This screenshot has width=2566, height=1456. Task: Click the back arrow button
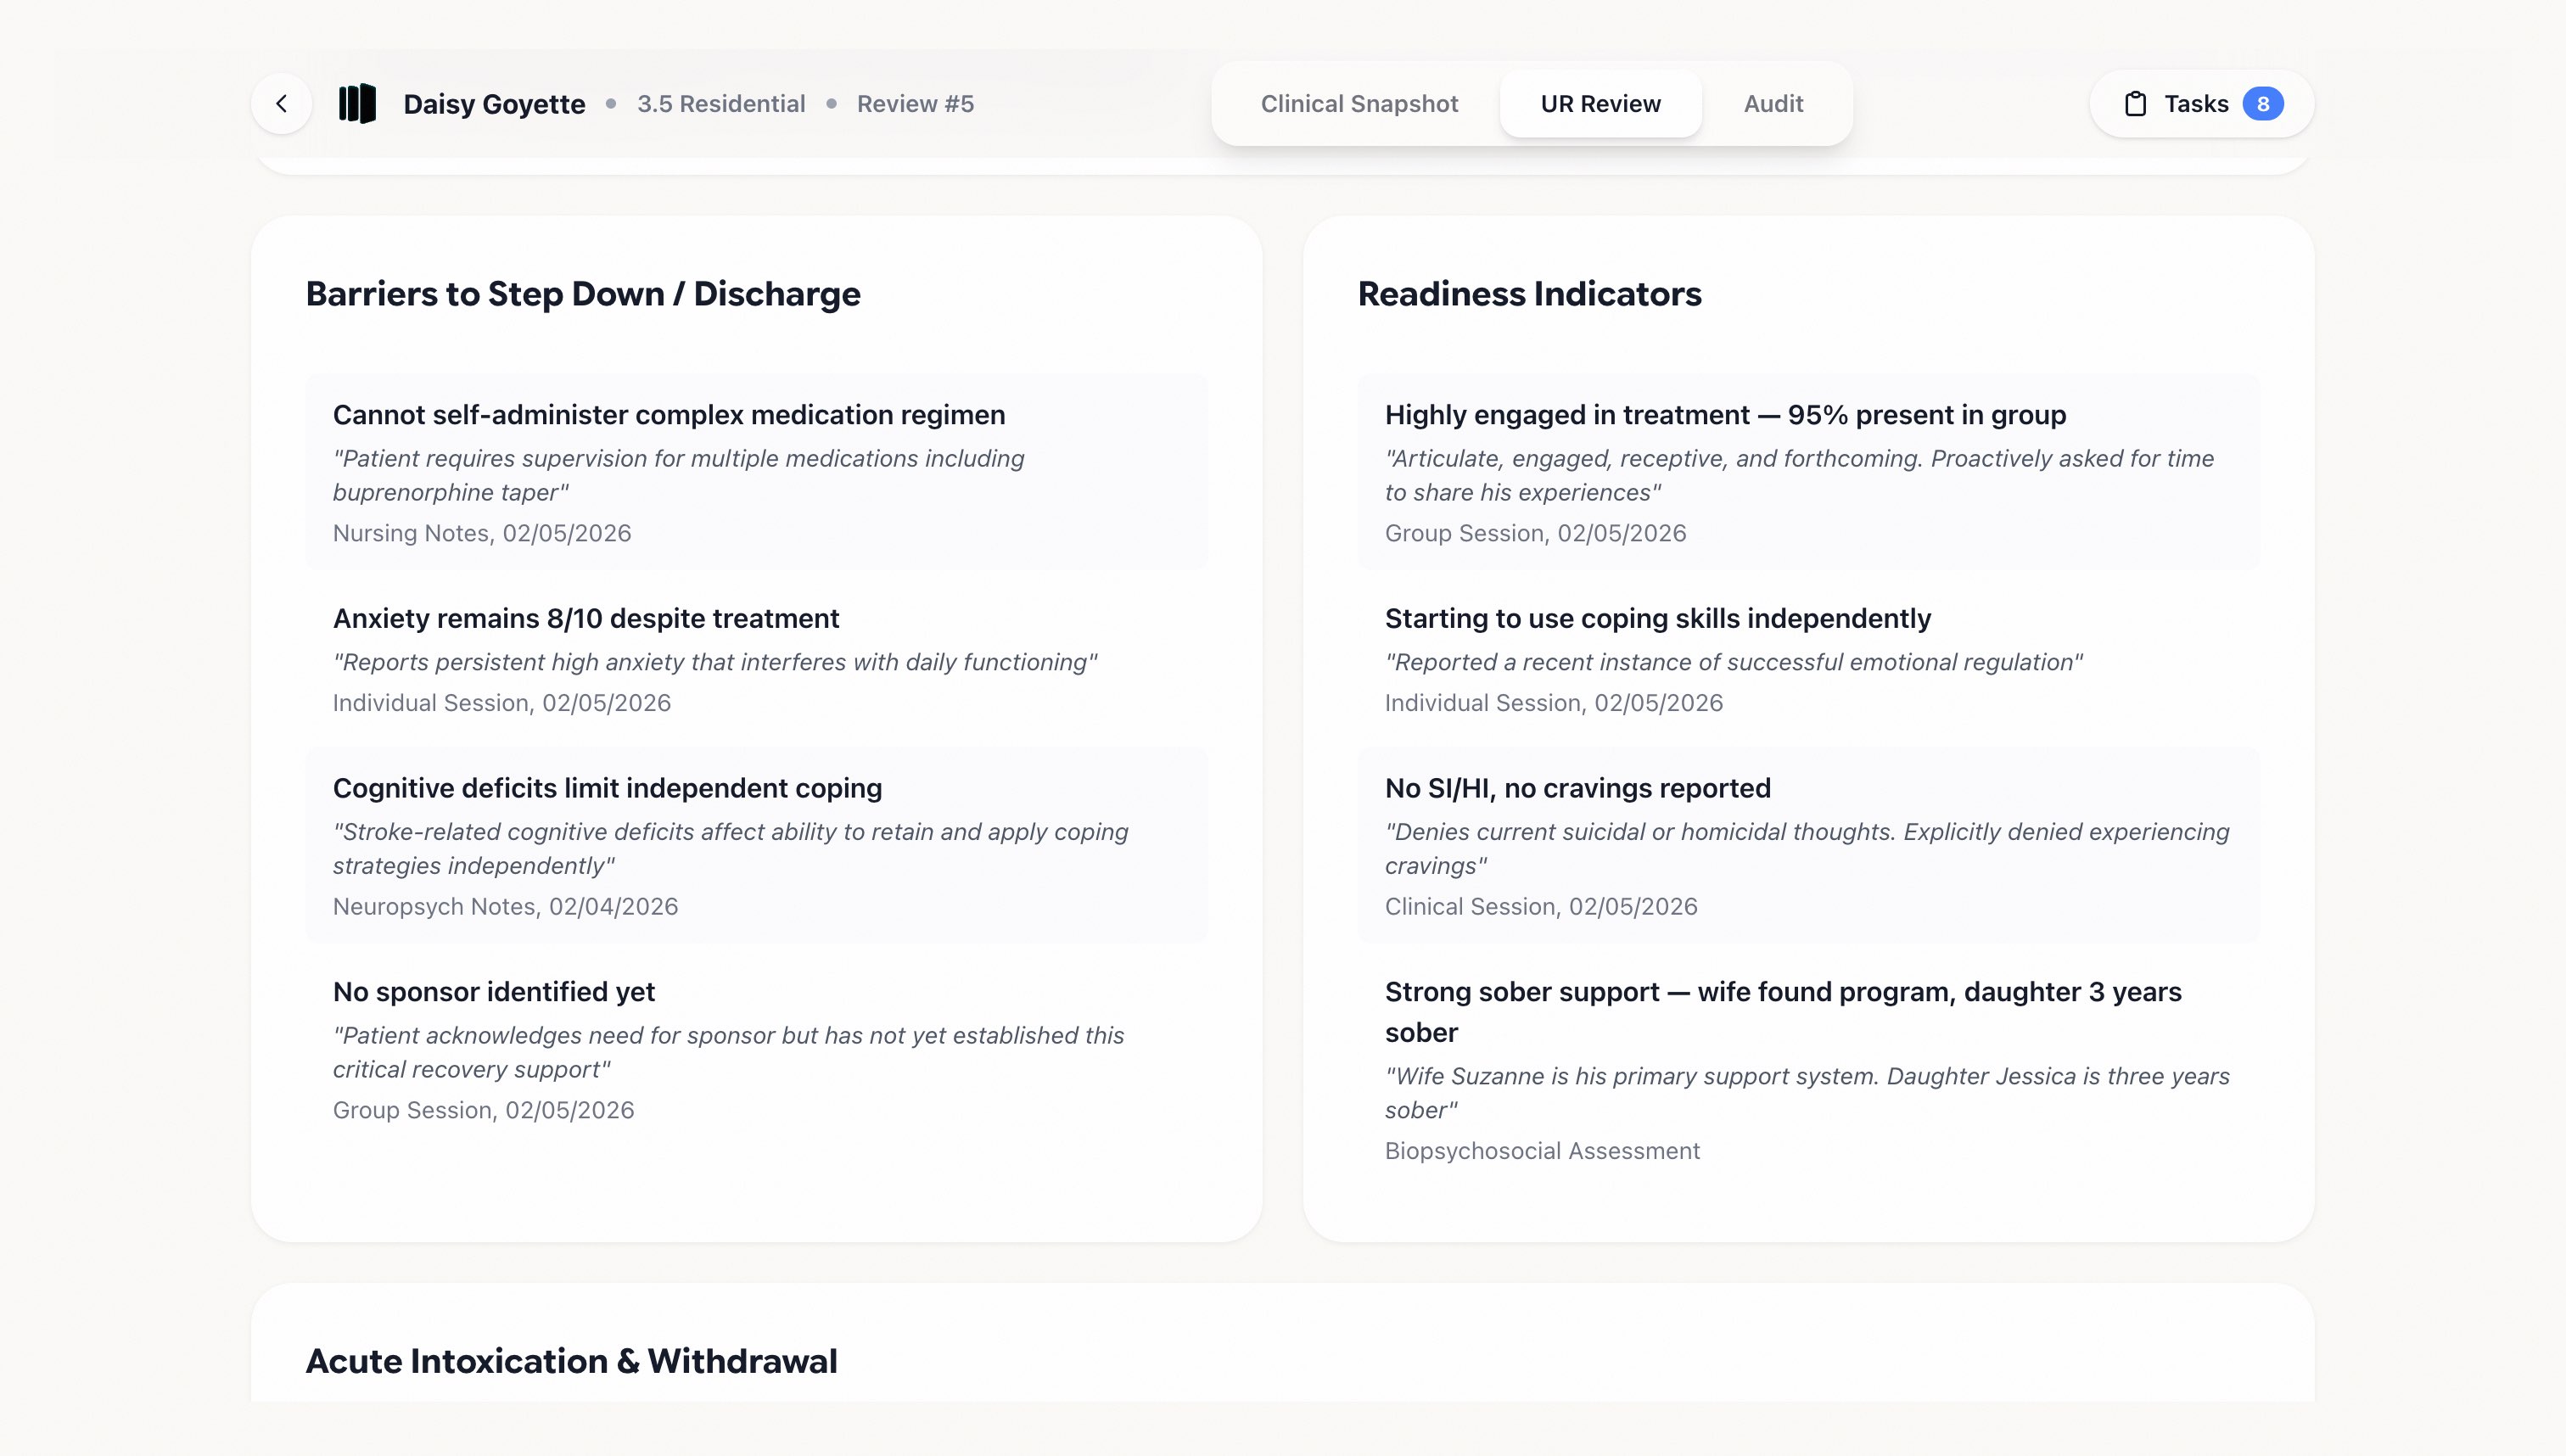(x=282, y=104)
